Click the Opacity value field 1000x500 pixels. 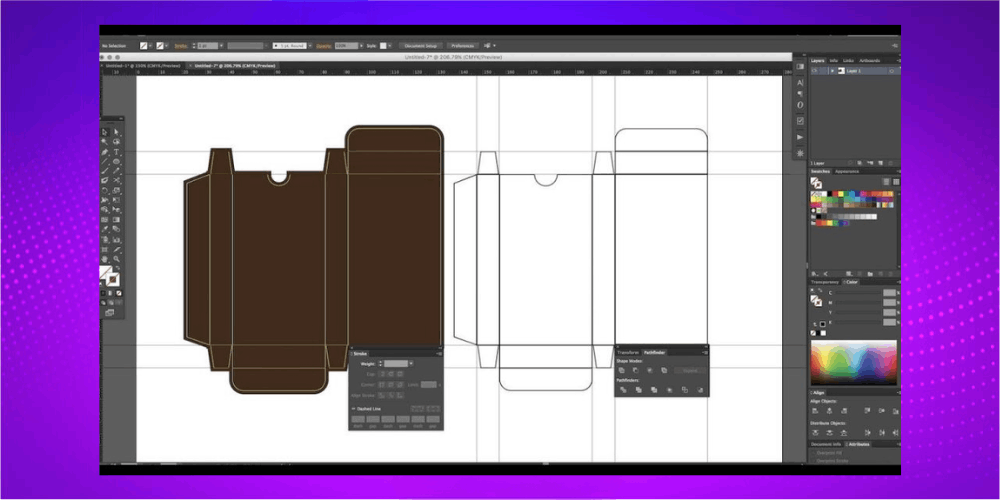pyautogui.click(x=346, y=46)
